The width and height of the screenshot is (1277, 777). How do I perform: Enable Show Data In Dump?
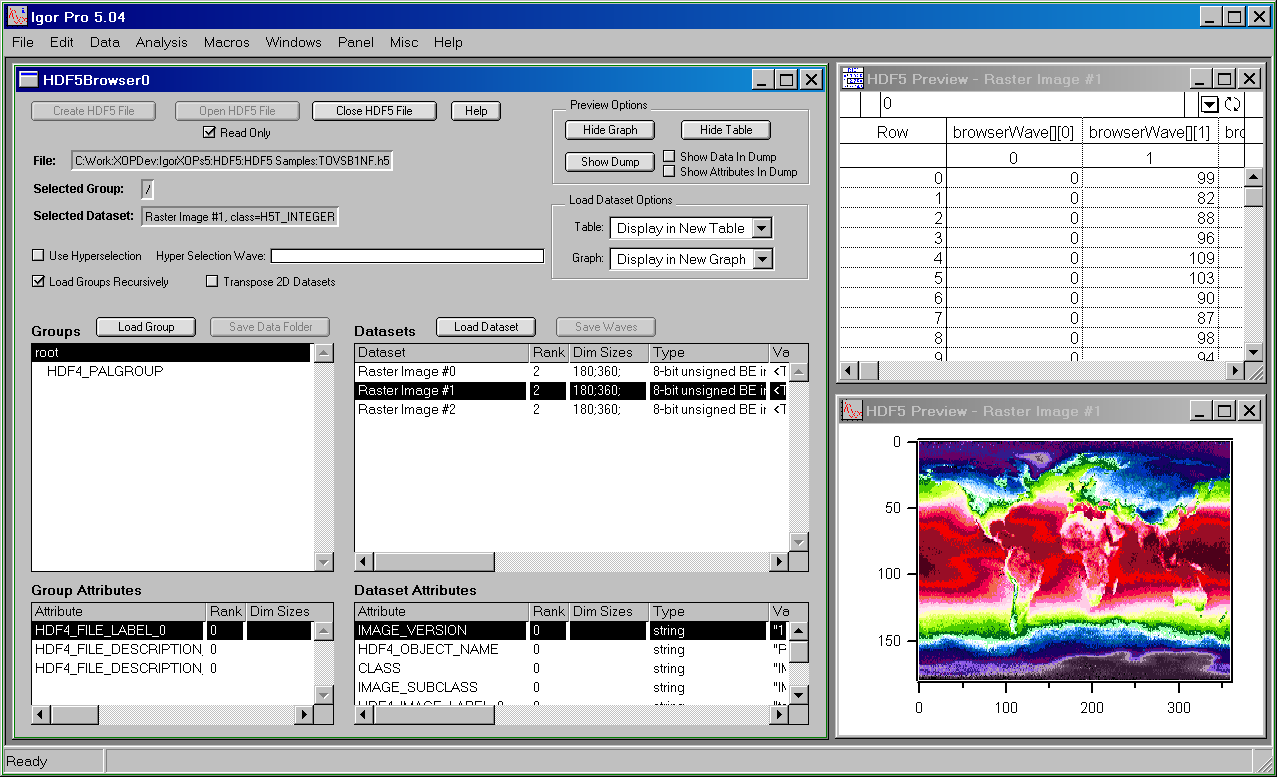[x=669, y=156]
